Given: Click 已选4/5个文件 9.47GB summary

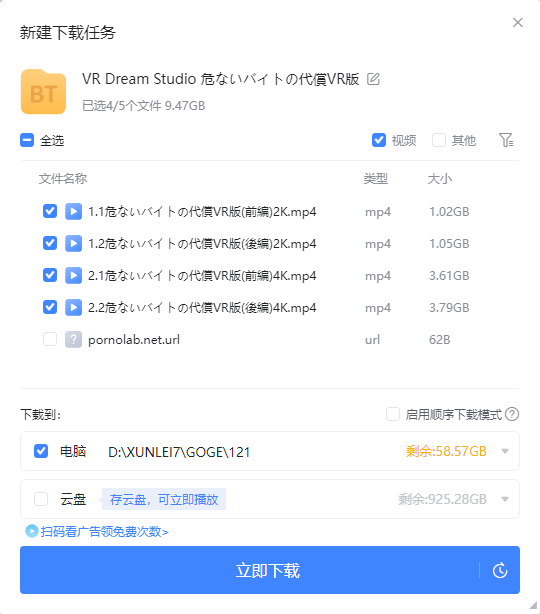Looking at the screenshot, I should [144, 106].
